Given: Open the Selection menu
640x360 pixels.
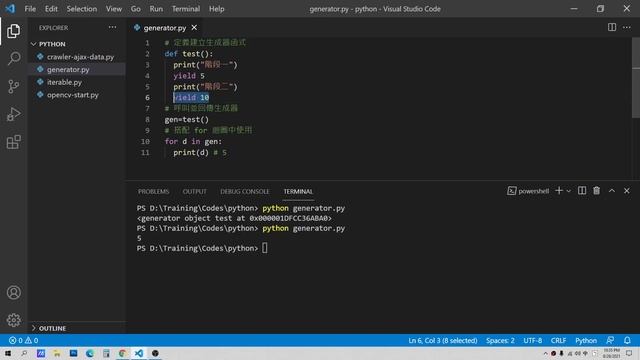Looking at the screenshot, I should (x=82, y=9).
